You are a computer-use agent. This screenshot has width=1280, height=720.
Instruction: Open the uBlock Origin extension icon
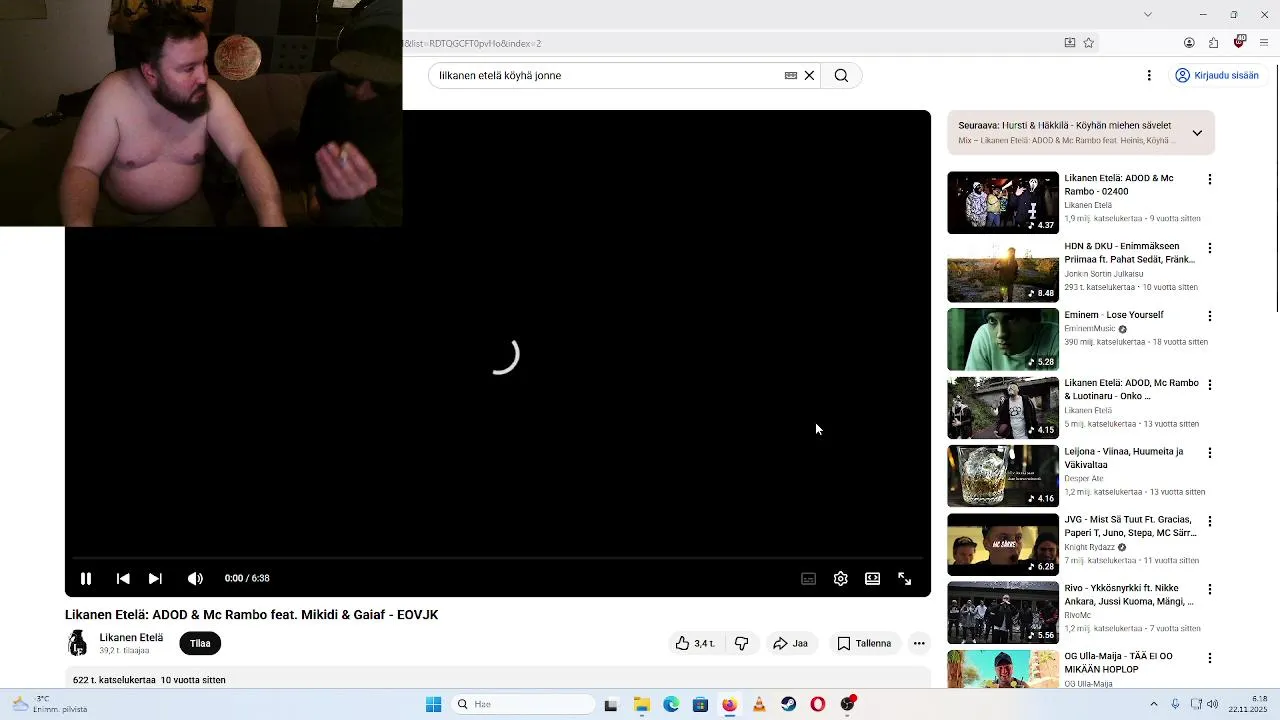(1239, 42)
